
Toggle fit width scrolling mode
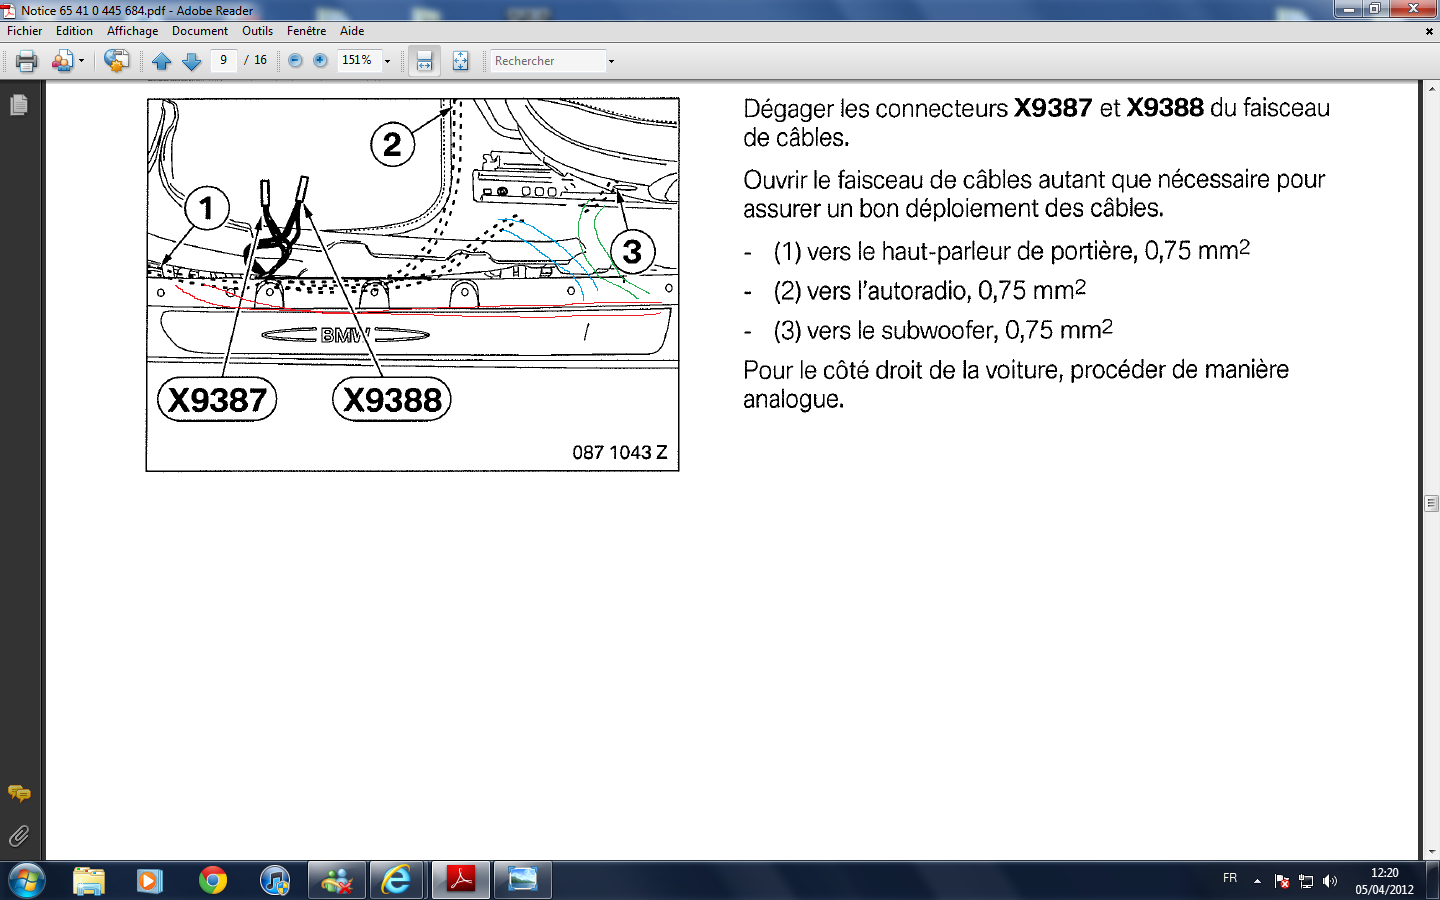click(424, 61)
